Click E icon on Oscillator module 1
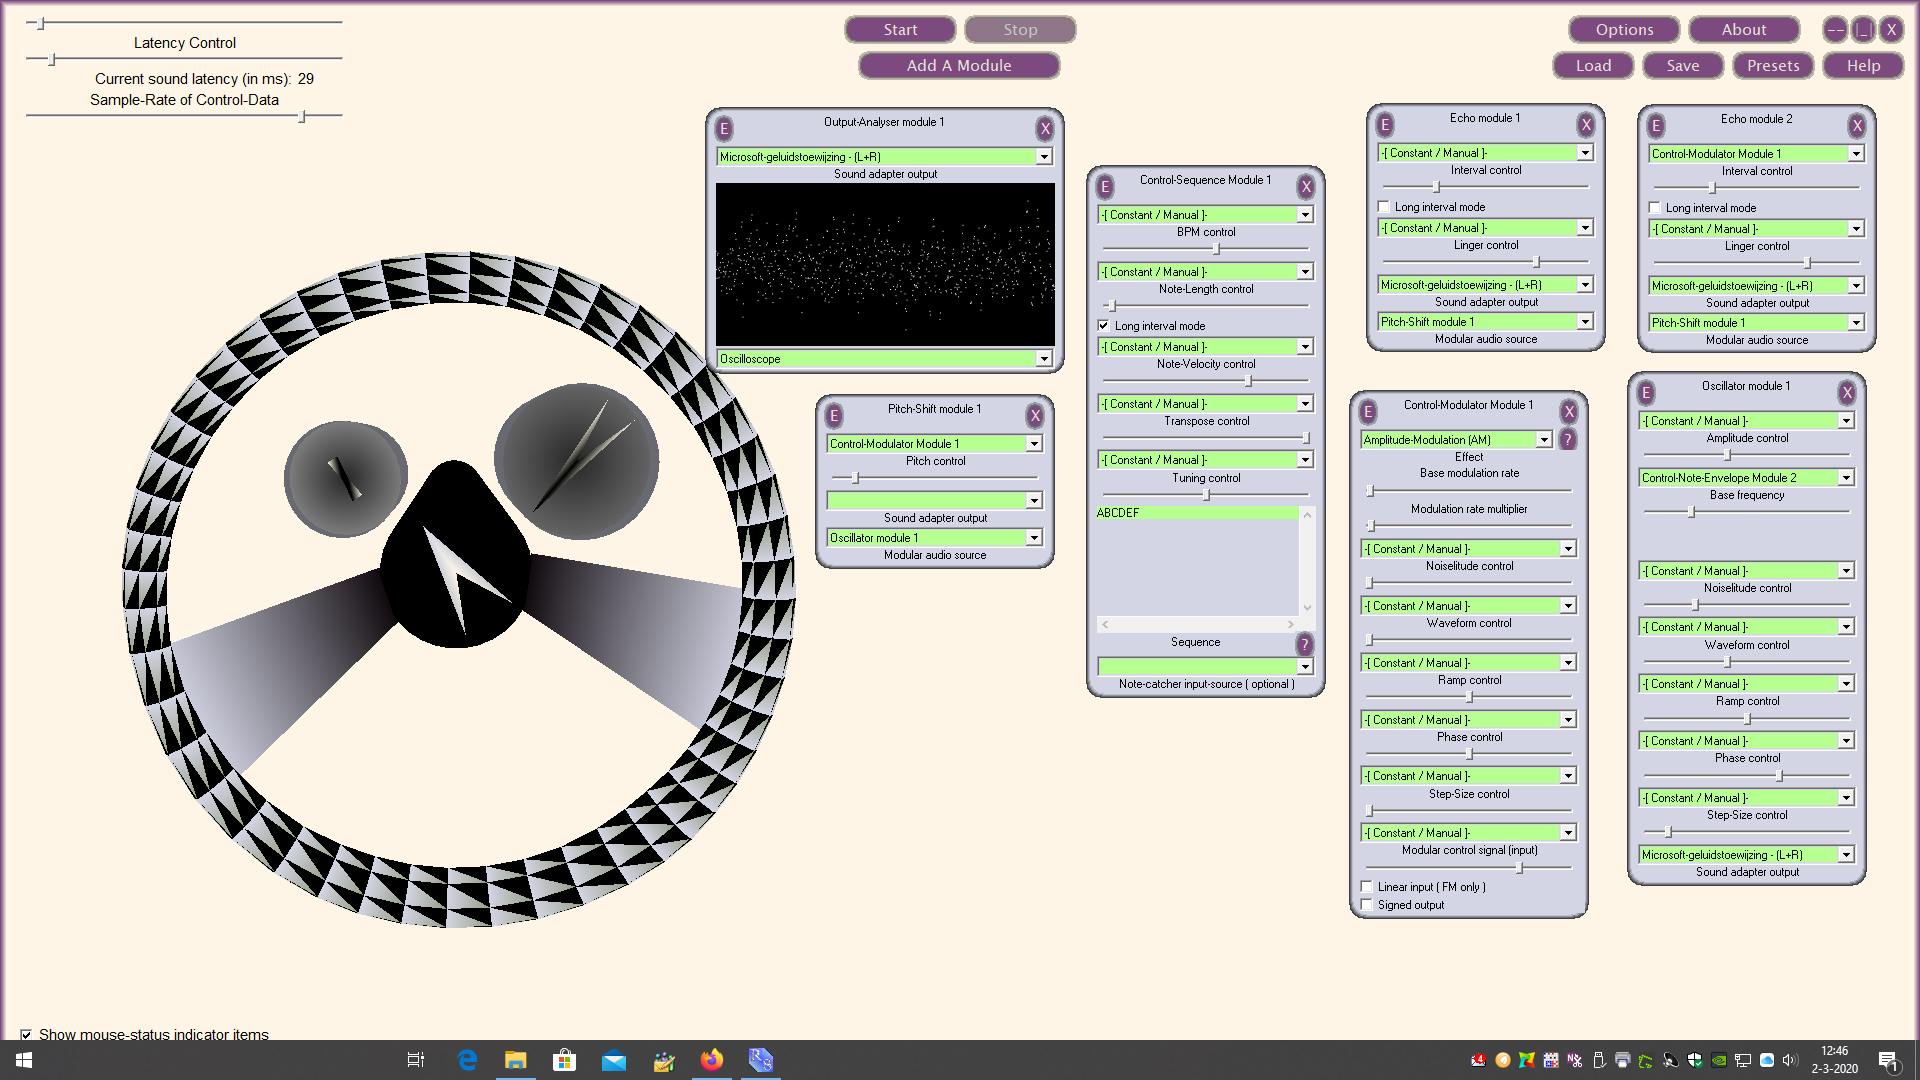Viewport: 1920px width, 1080px height. tap(1646, 393)
